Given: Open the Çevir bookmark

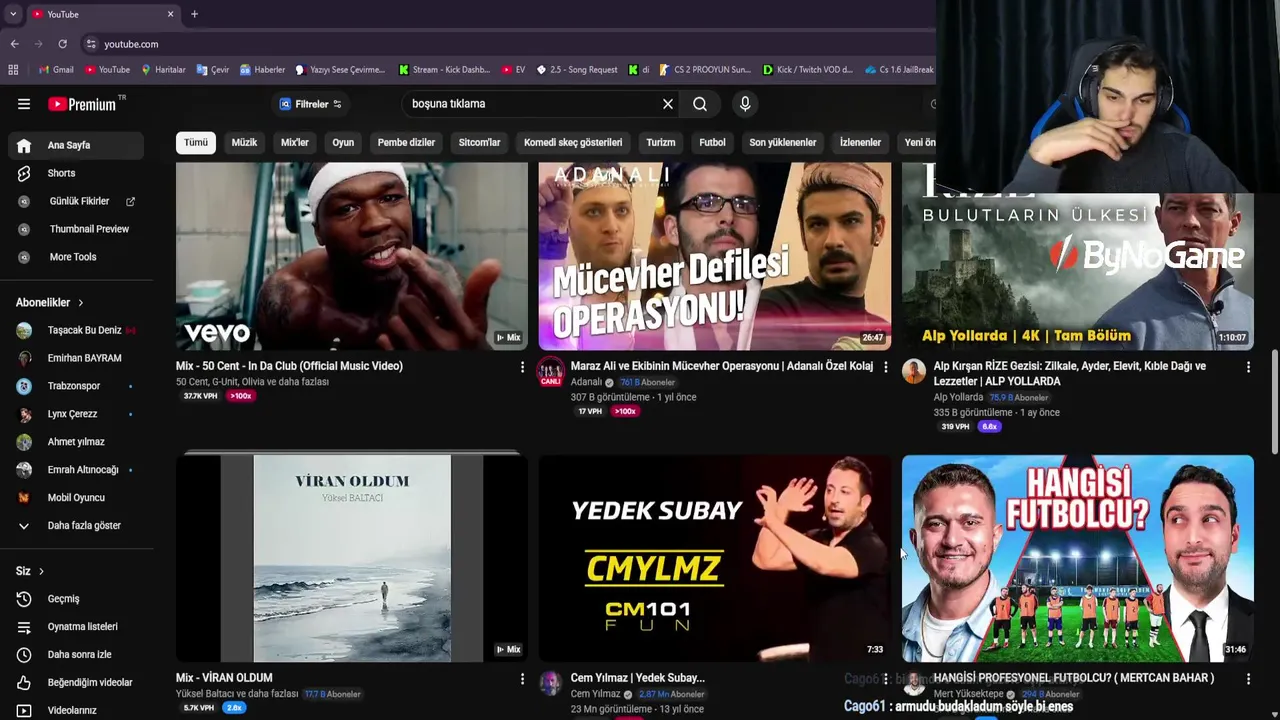Looking at the screenshot, I should tap(212, 70).
